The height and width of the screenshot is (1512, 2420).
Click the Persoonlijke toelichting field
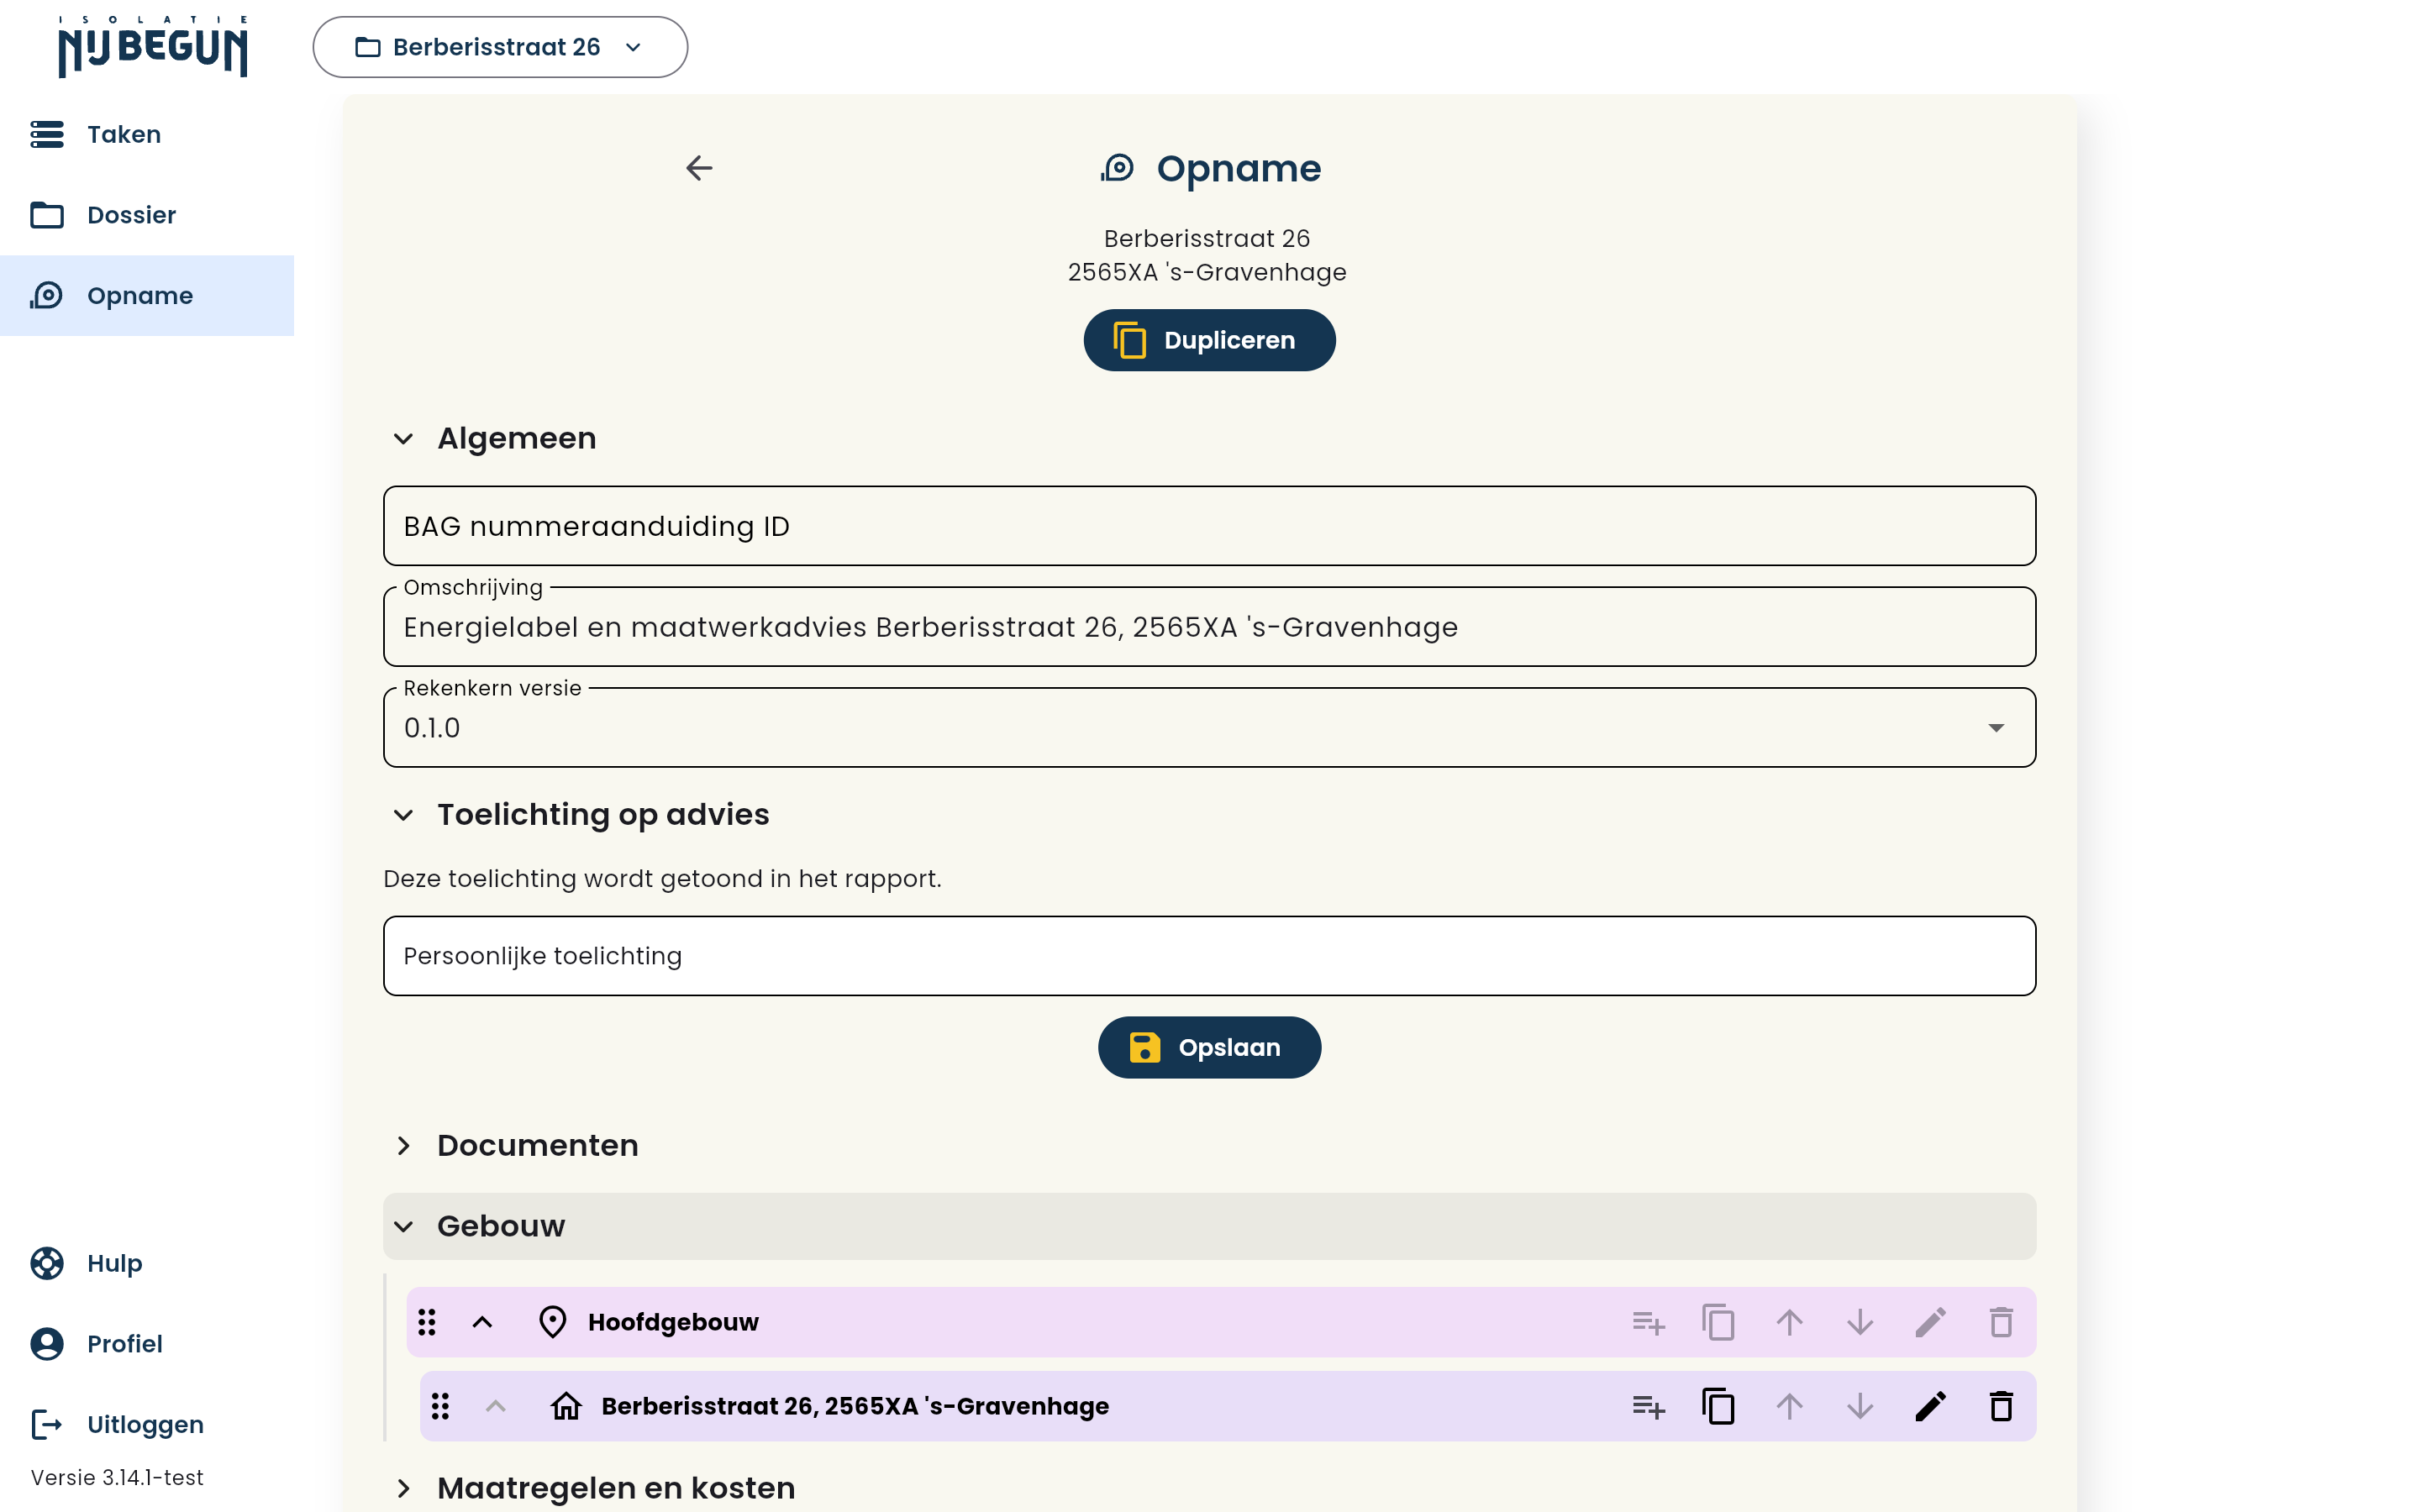[1209, 956]
